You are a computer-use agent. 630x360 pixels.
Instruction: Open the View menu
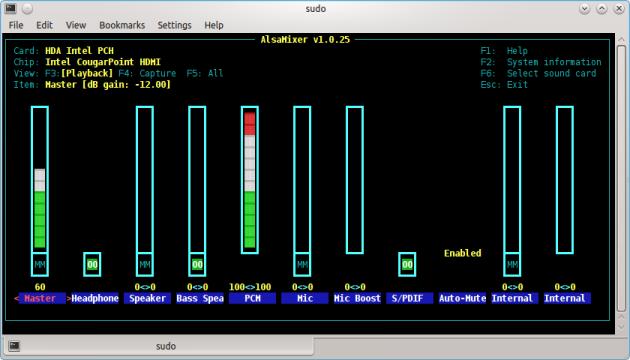pos(76,25)
